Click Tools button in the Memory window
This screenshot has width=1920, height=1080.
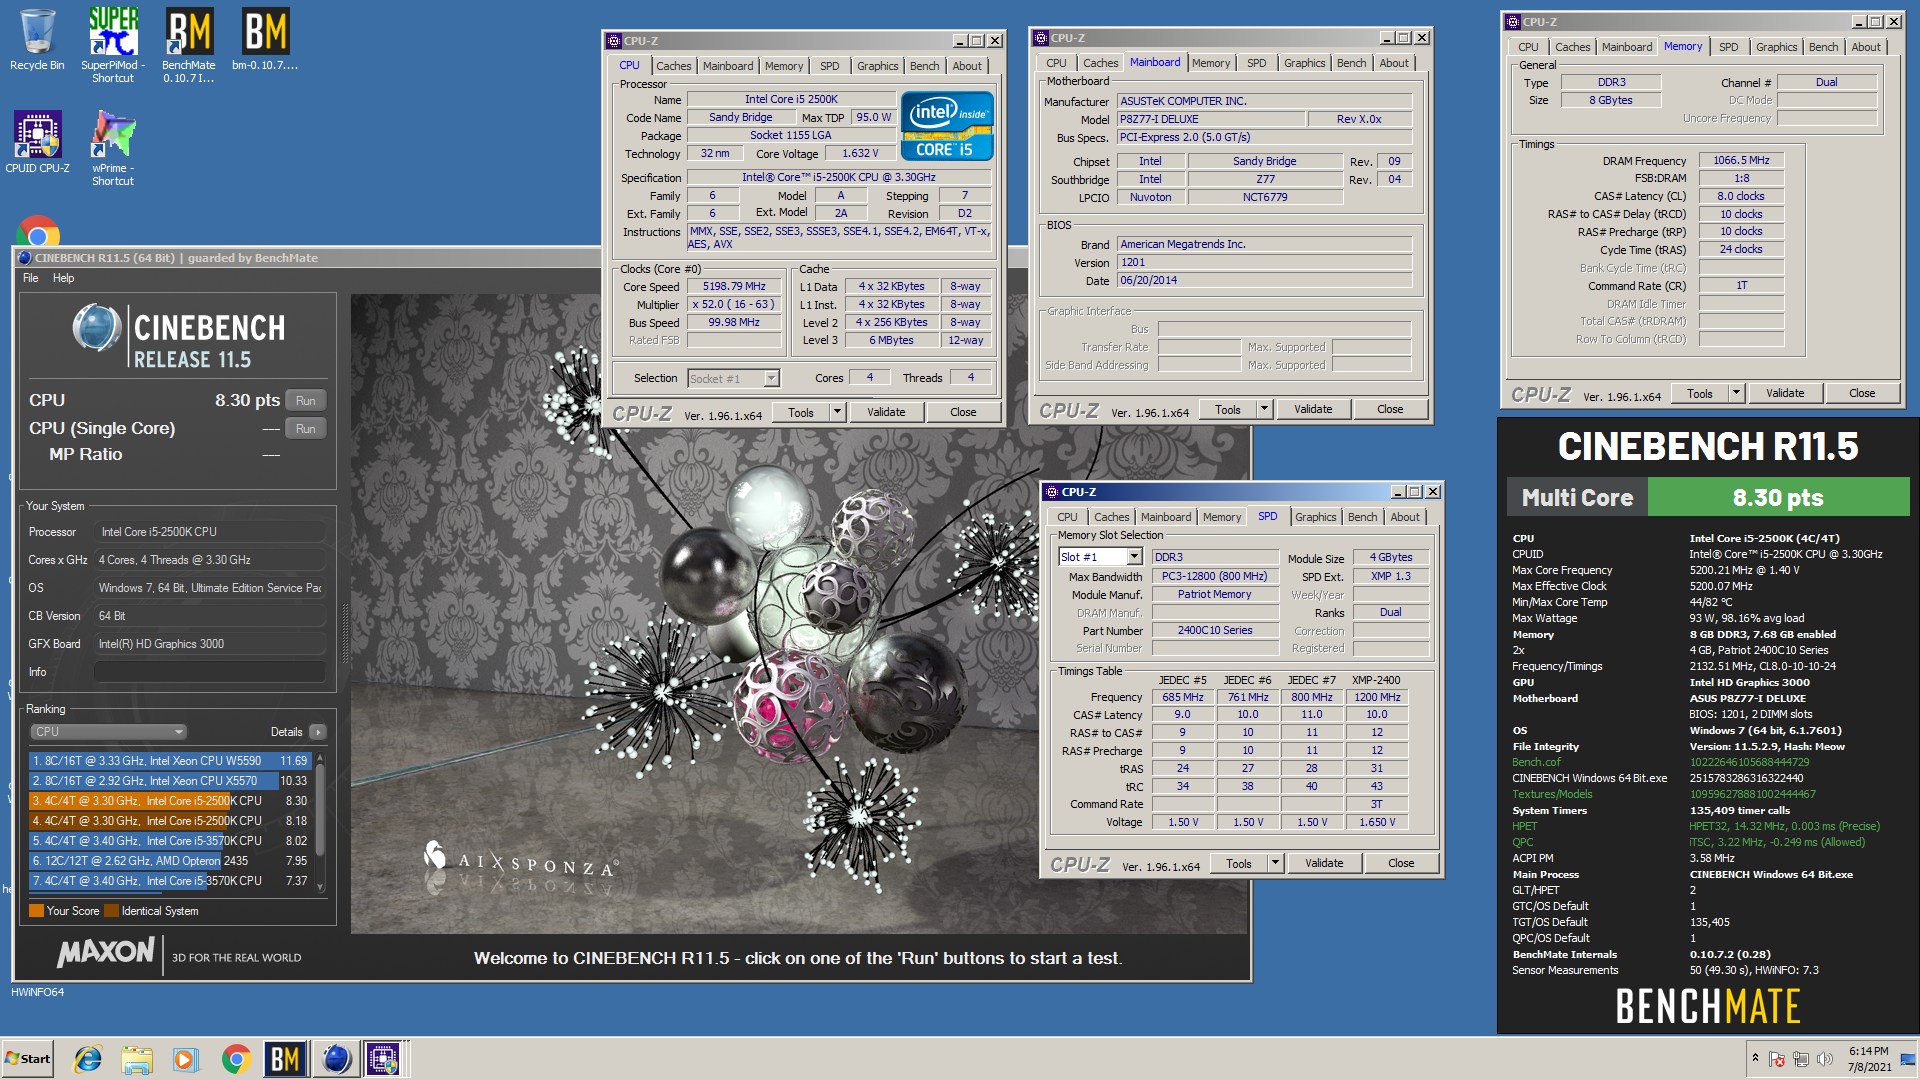1700,393
